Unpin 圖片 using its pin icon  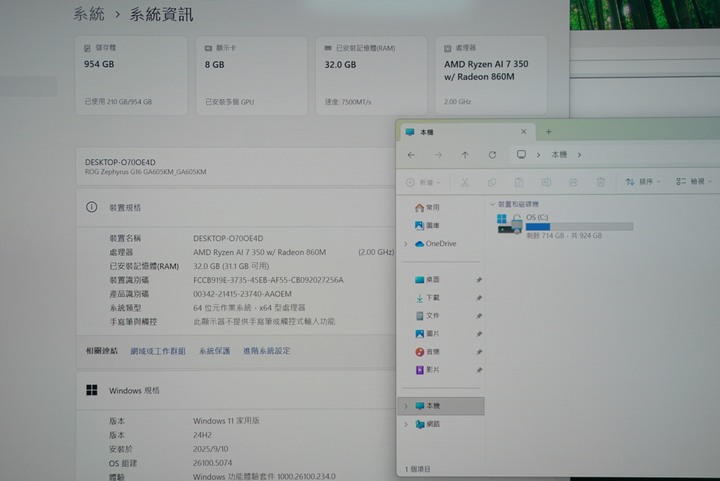coord(478,334)
